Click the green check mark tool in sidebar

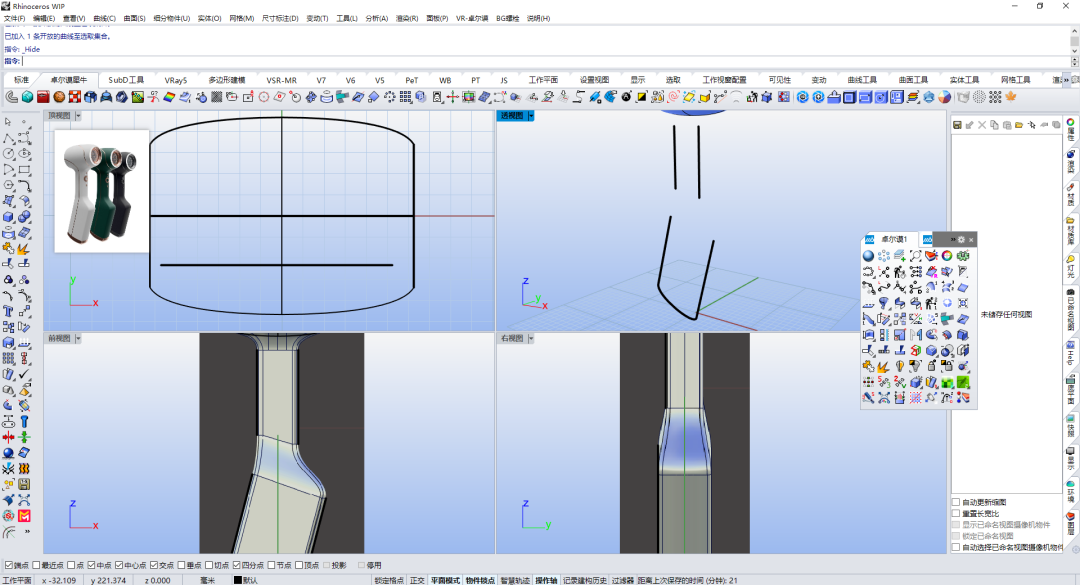[x=24, y=374]
